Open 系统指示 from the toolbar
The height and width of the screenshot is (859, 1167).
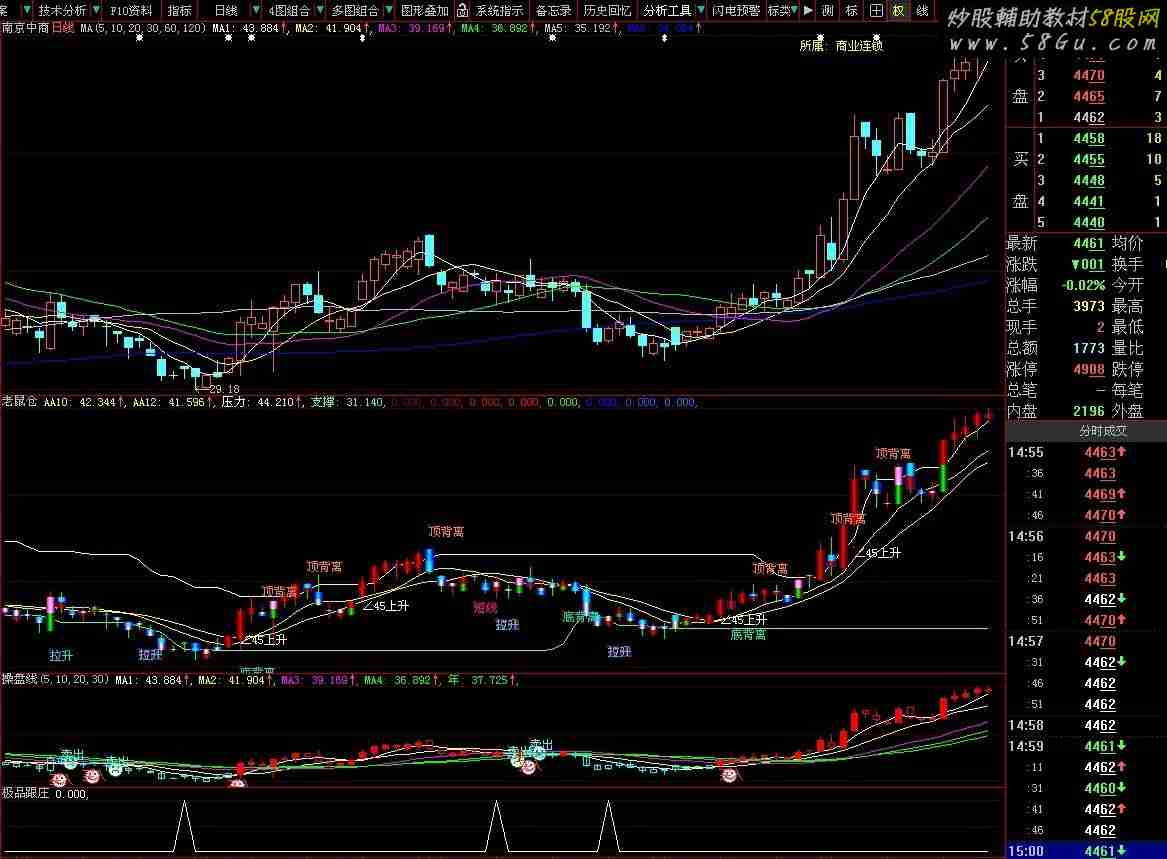(499, 10)
